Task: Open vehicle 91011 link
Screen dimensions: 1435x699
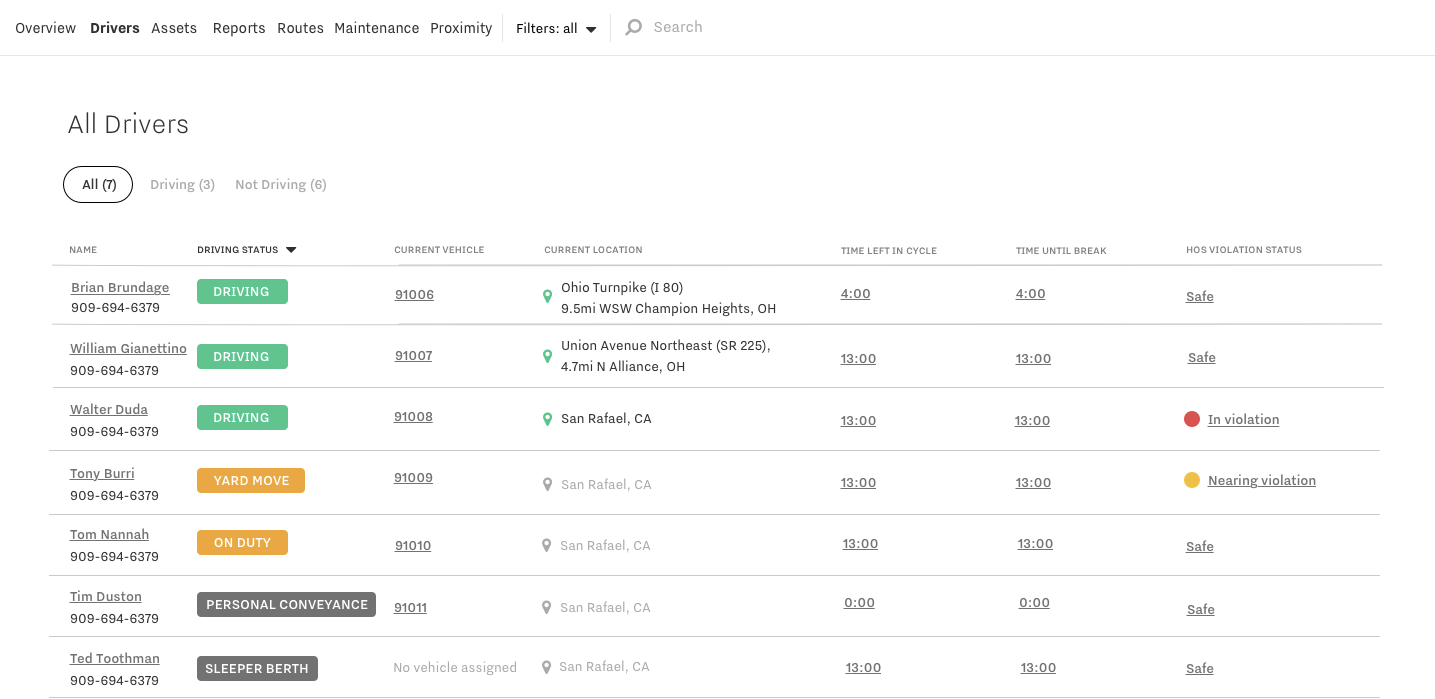Action: [410, 607]
